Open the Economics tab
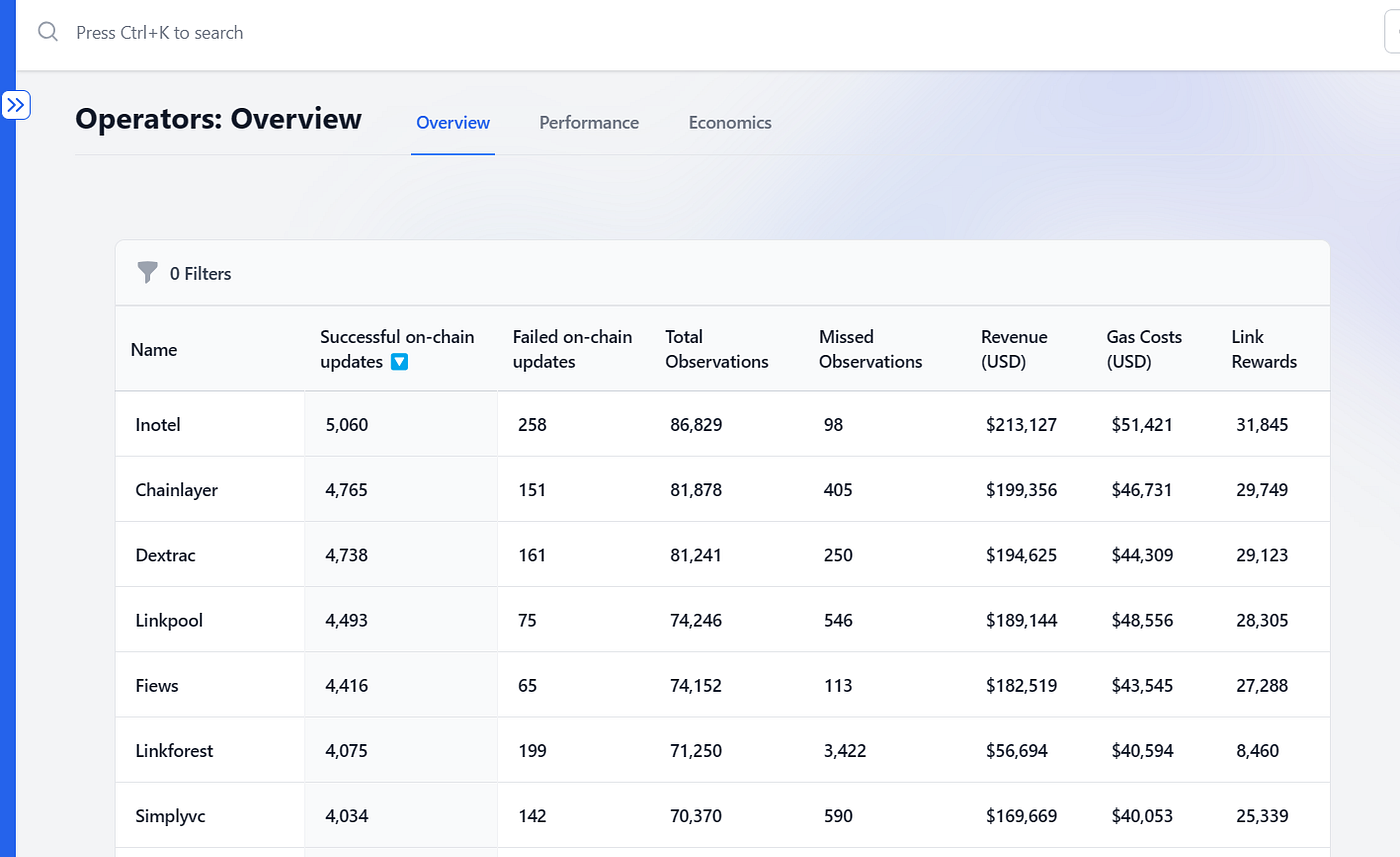 coord(730,123)
